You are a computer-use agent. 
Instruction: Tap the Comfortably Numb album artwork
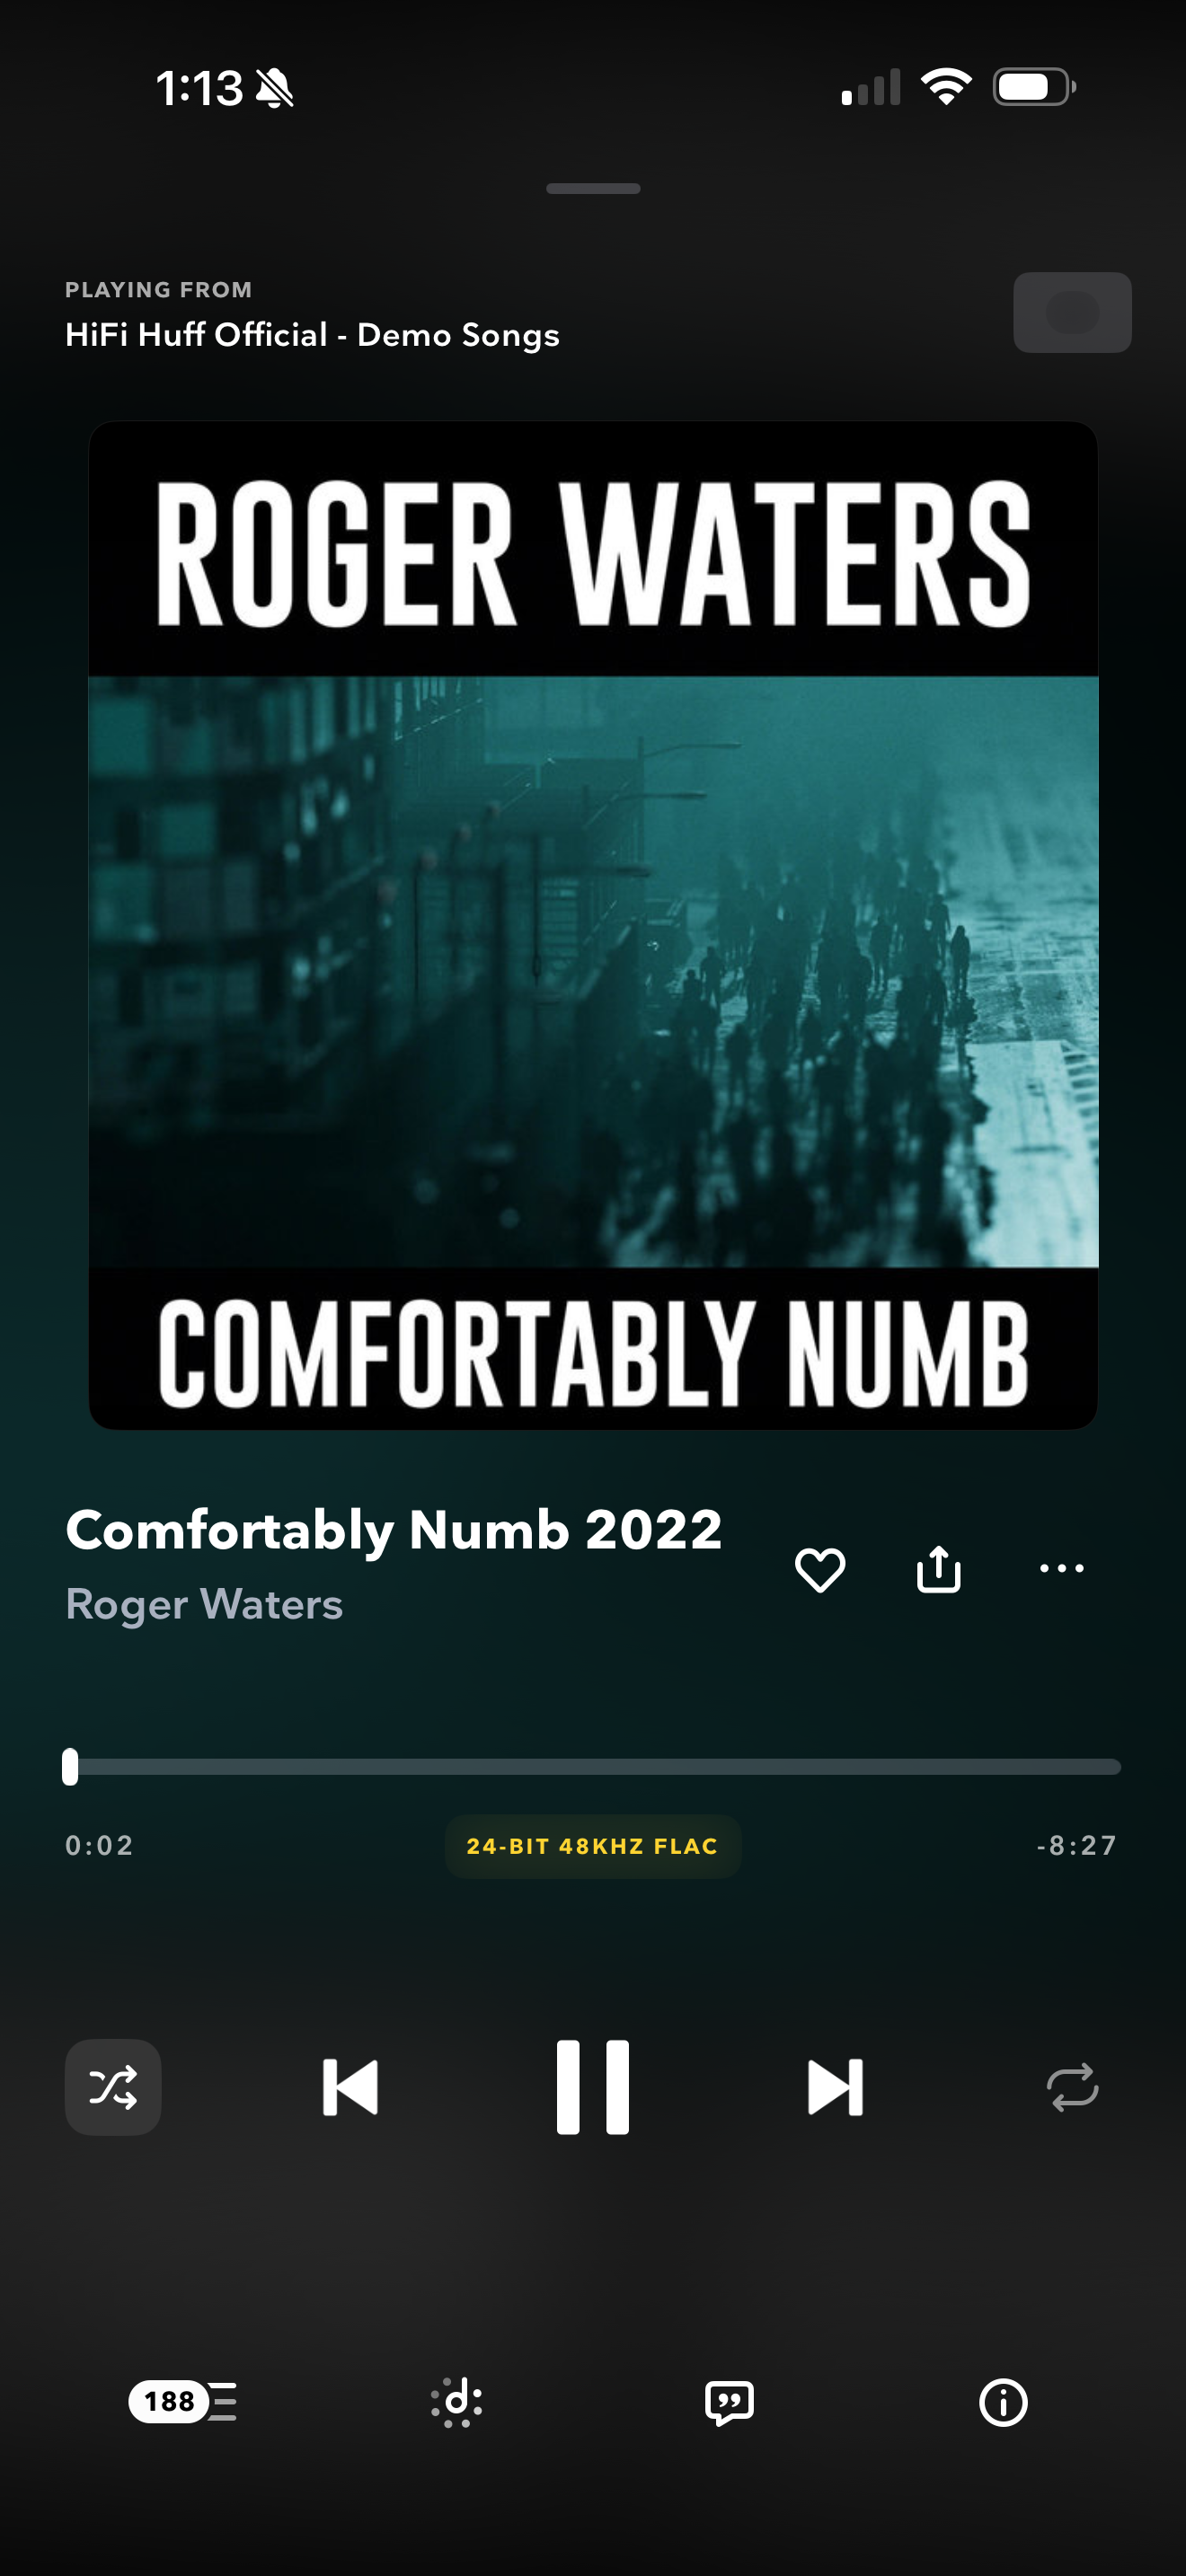[x=593, y=925]
